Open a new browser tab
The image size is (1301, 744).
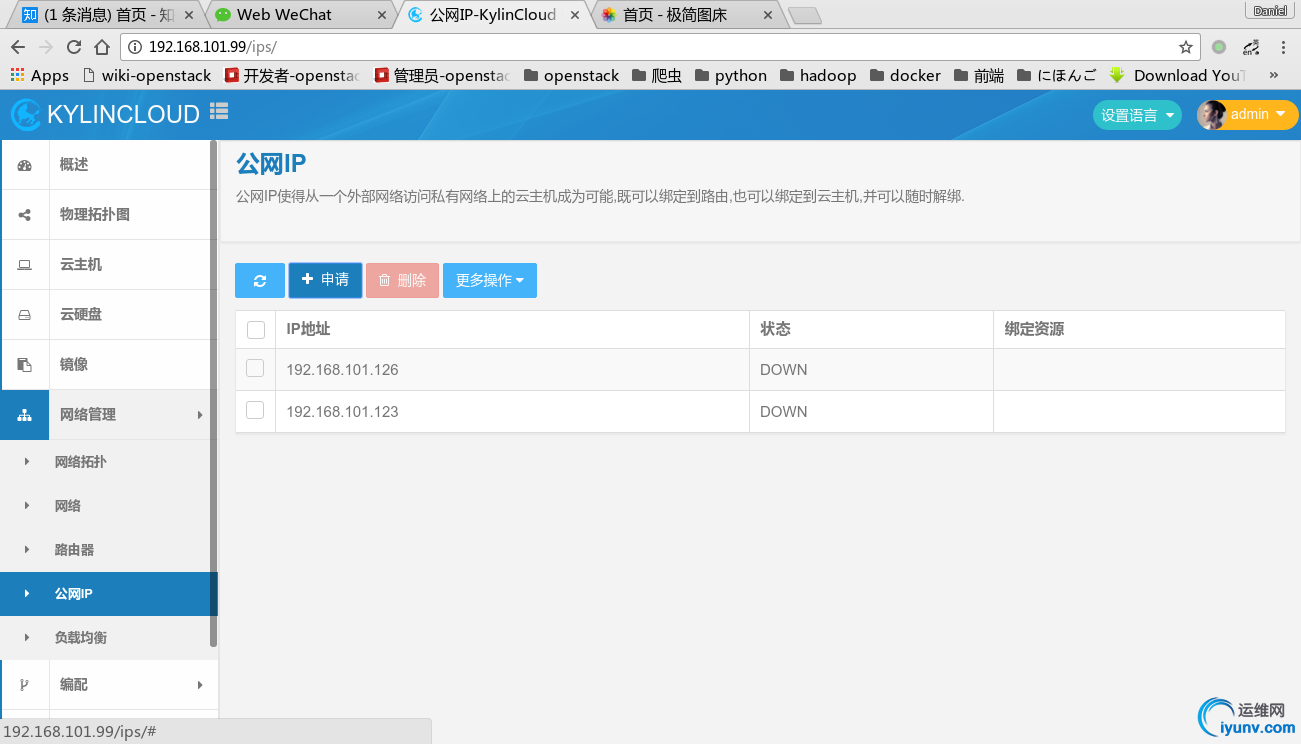pyautogui.click(x=804, y=15)
